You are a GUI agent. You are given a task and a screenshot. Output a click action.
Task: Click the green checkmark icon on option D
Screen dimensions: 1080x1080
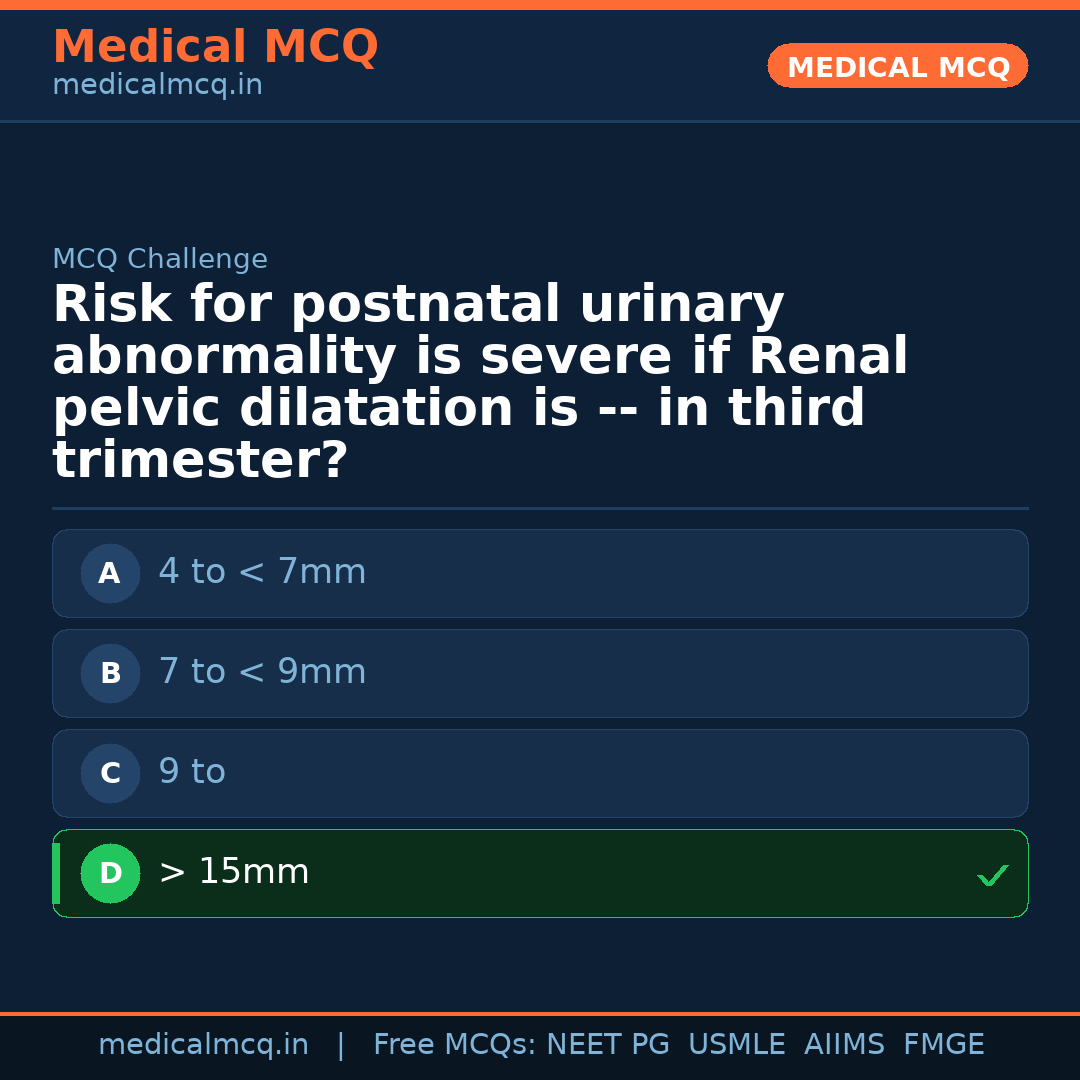coord(992,876)
